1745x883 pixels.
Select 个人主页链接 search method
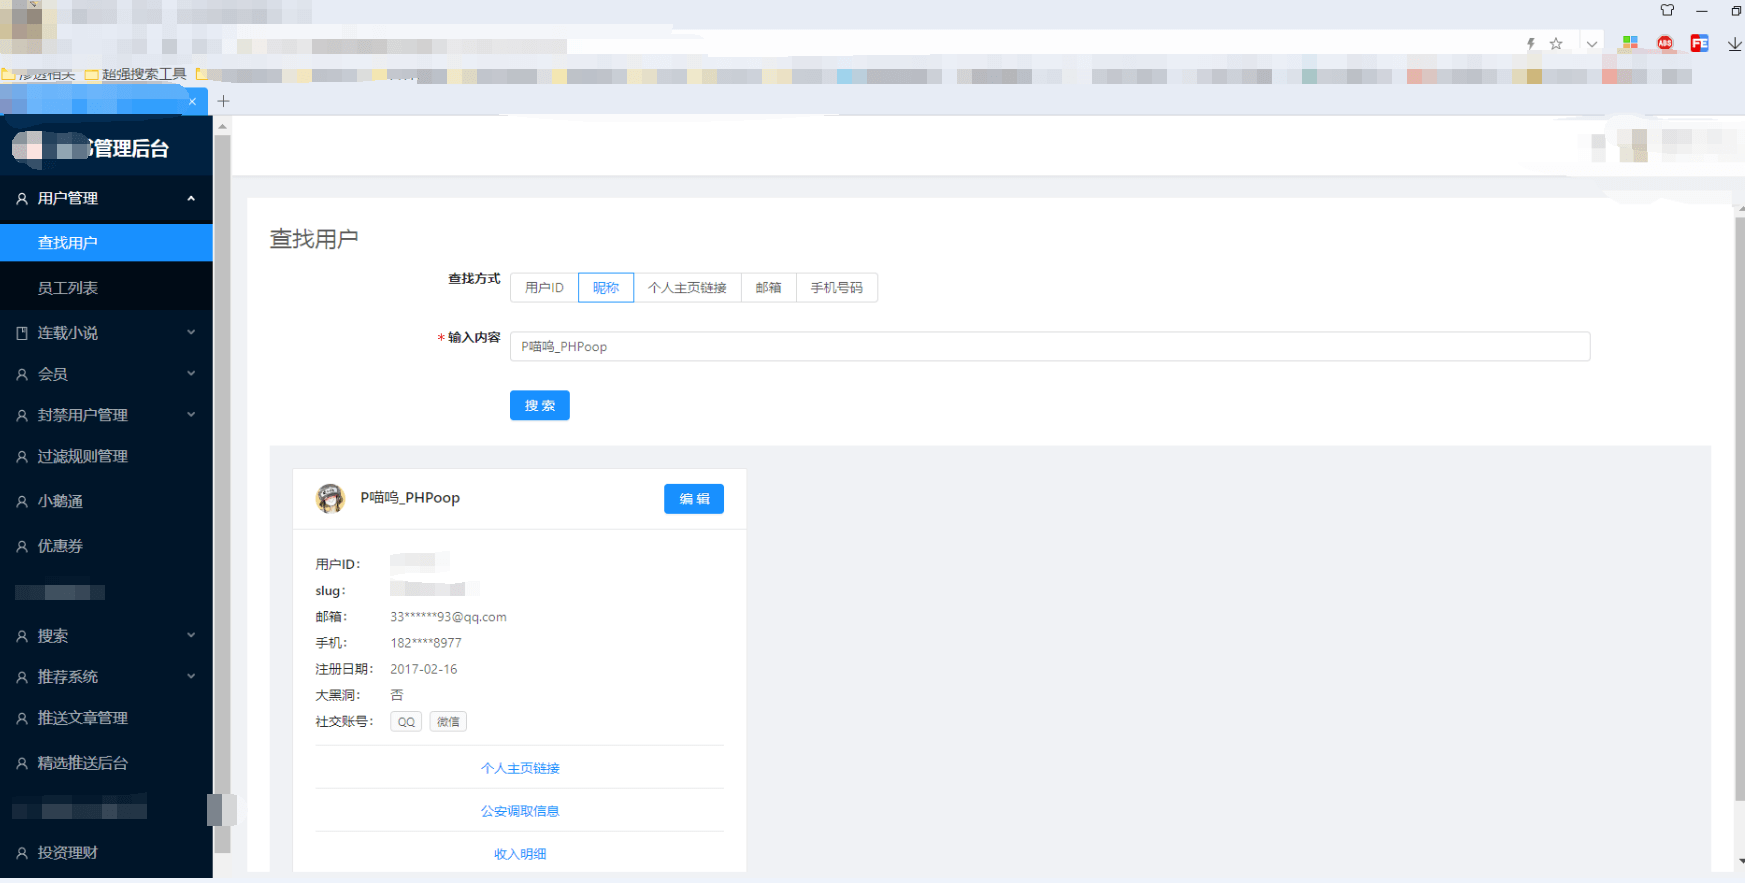[x=687, y=288]
